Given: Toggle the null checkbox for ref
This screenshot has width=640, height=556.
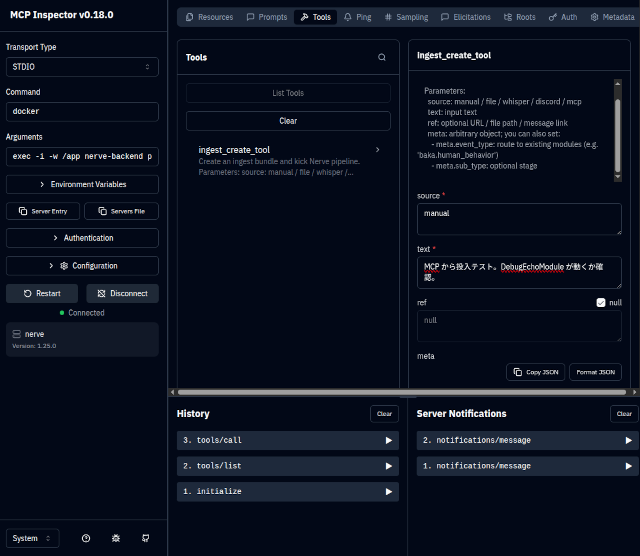Looking at the screenshot, I should click(x=600, y=302).
